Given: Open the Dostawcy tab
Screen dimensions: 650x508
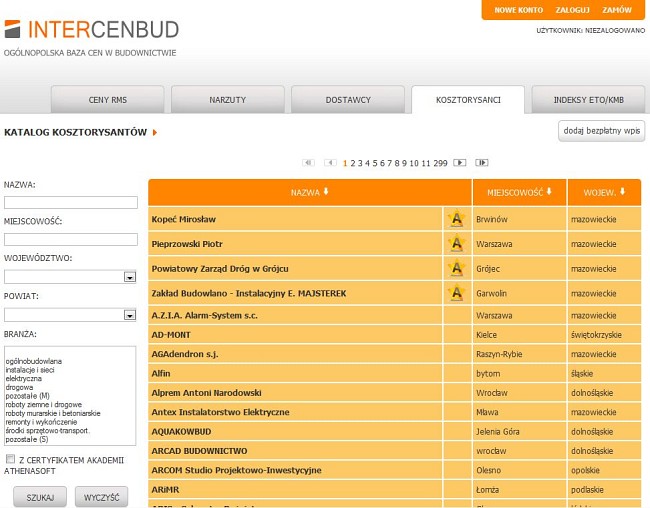Looking at the screenshot, I should tap(347, 100).
